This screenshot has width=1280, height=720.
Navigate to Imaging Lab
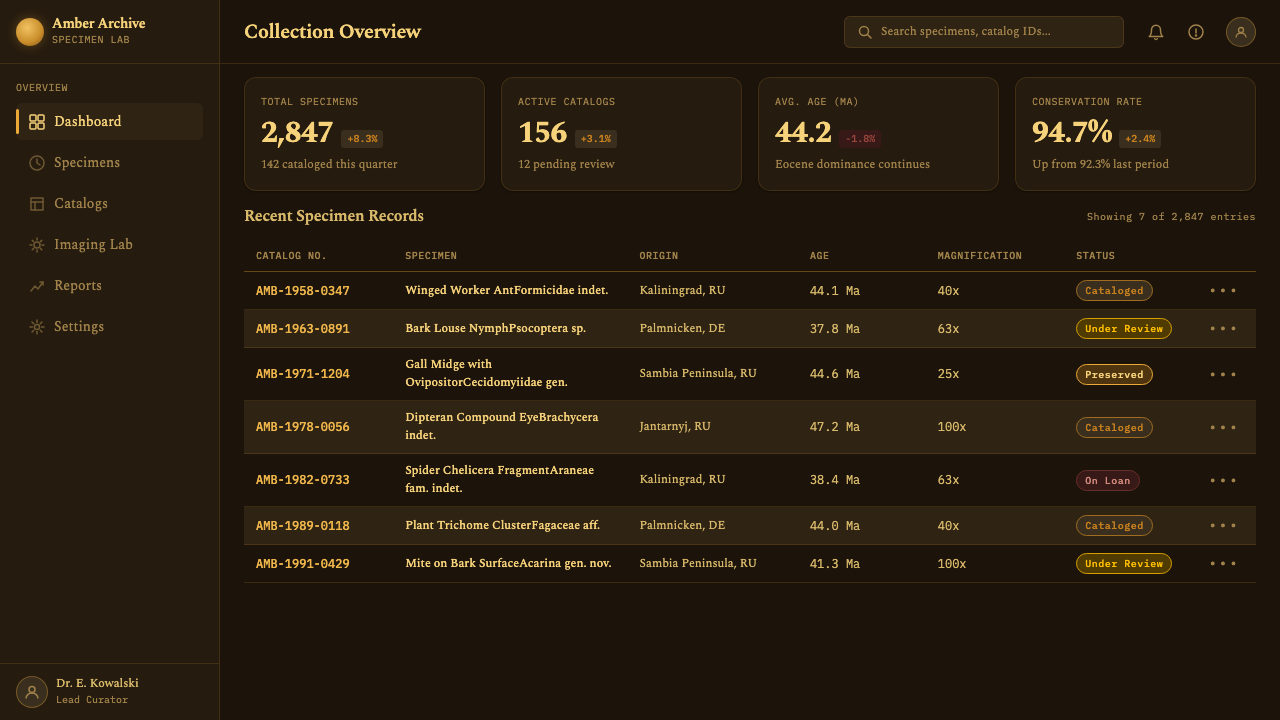pos(109,245)
